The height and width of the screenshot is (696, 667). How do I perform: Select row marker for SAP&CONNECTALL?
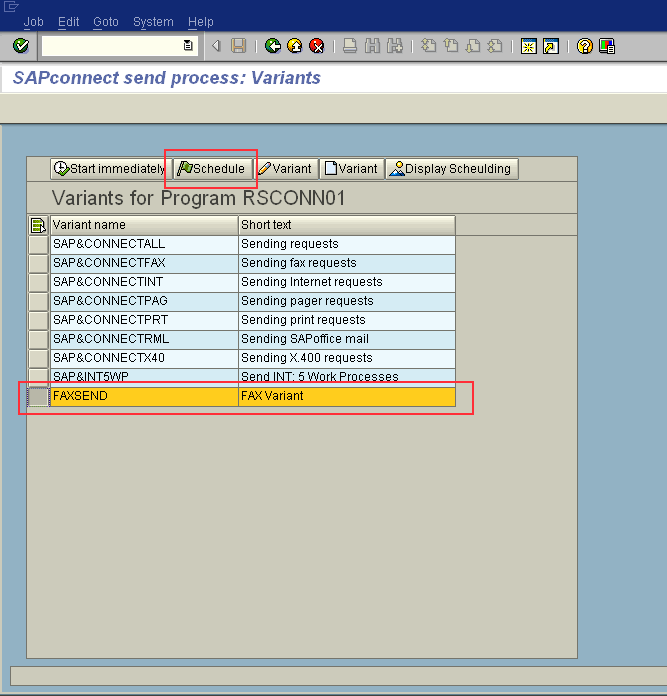[x=39, y=245]
